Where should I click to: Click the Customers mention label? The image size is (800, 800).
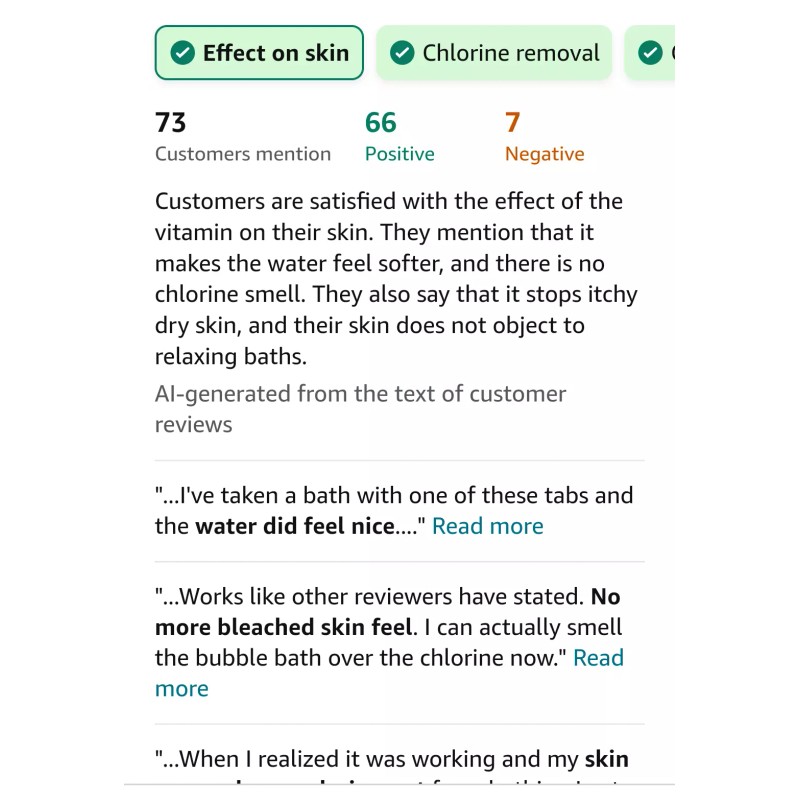[243, 154]
